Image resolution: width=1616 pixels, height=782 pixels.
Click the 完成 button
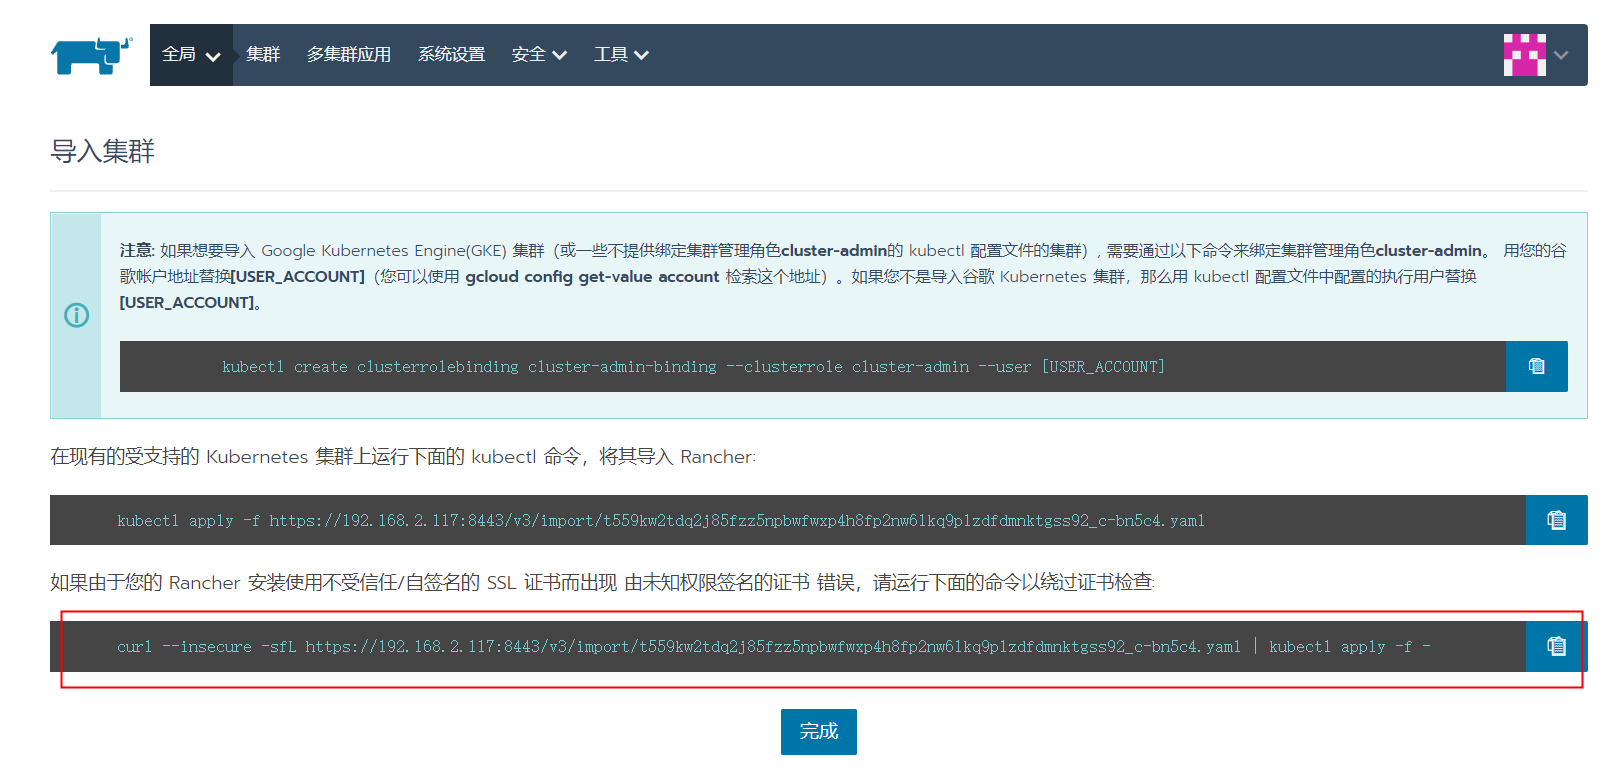tap(819, 731)
